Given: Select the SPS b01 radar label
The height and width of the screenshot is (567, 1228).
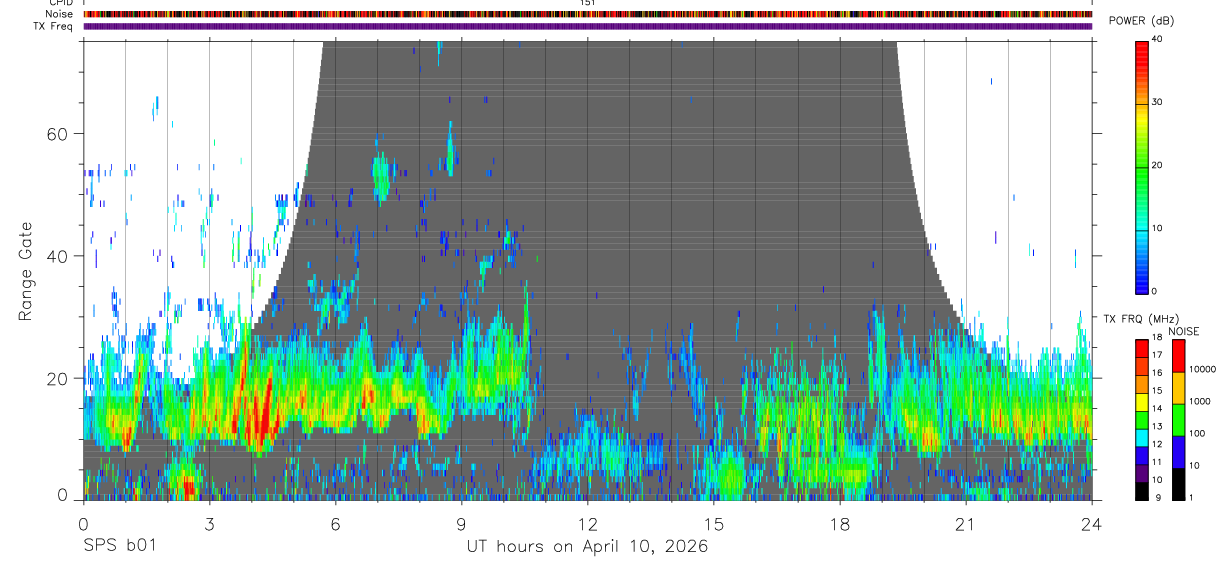Looking at the screenshot, I should 119,547.
